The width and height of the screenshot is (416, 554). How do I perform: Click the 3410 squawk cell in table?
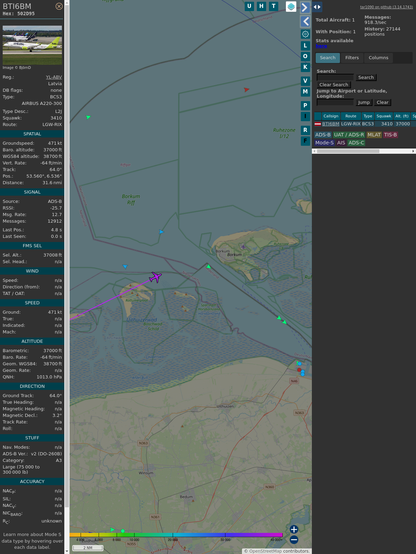click(387, 124)
